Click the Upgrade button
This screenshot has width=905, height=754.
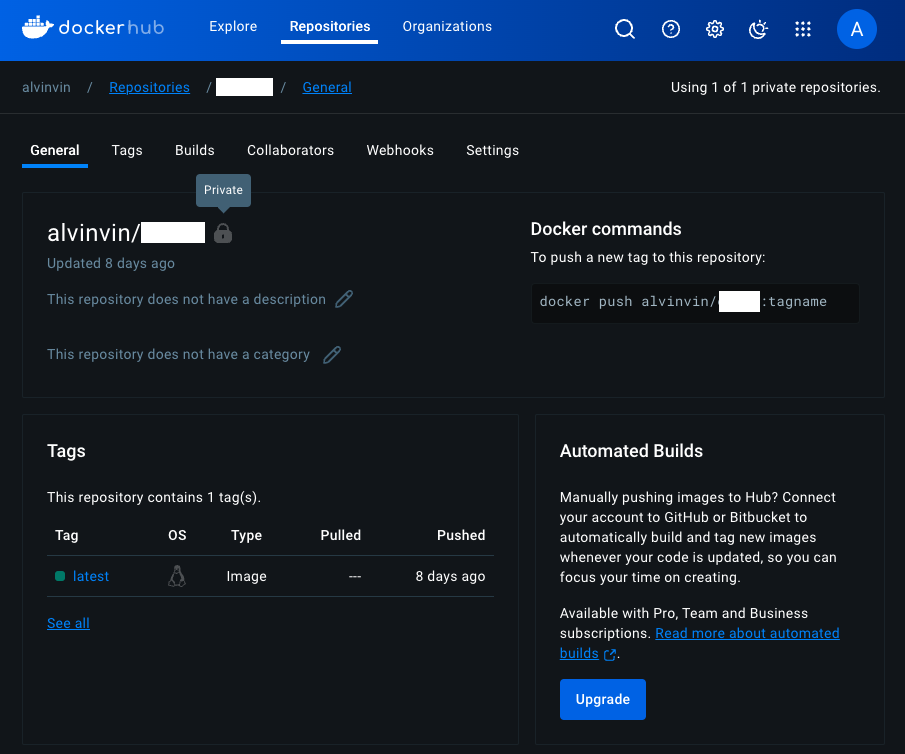(603, 699)
